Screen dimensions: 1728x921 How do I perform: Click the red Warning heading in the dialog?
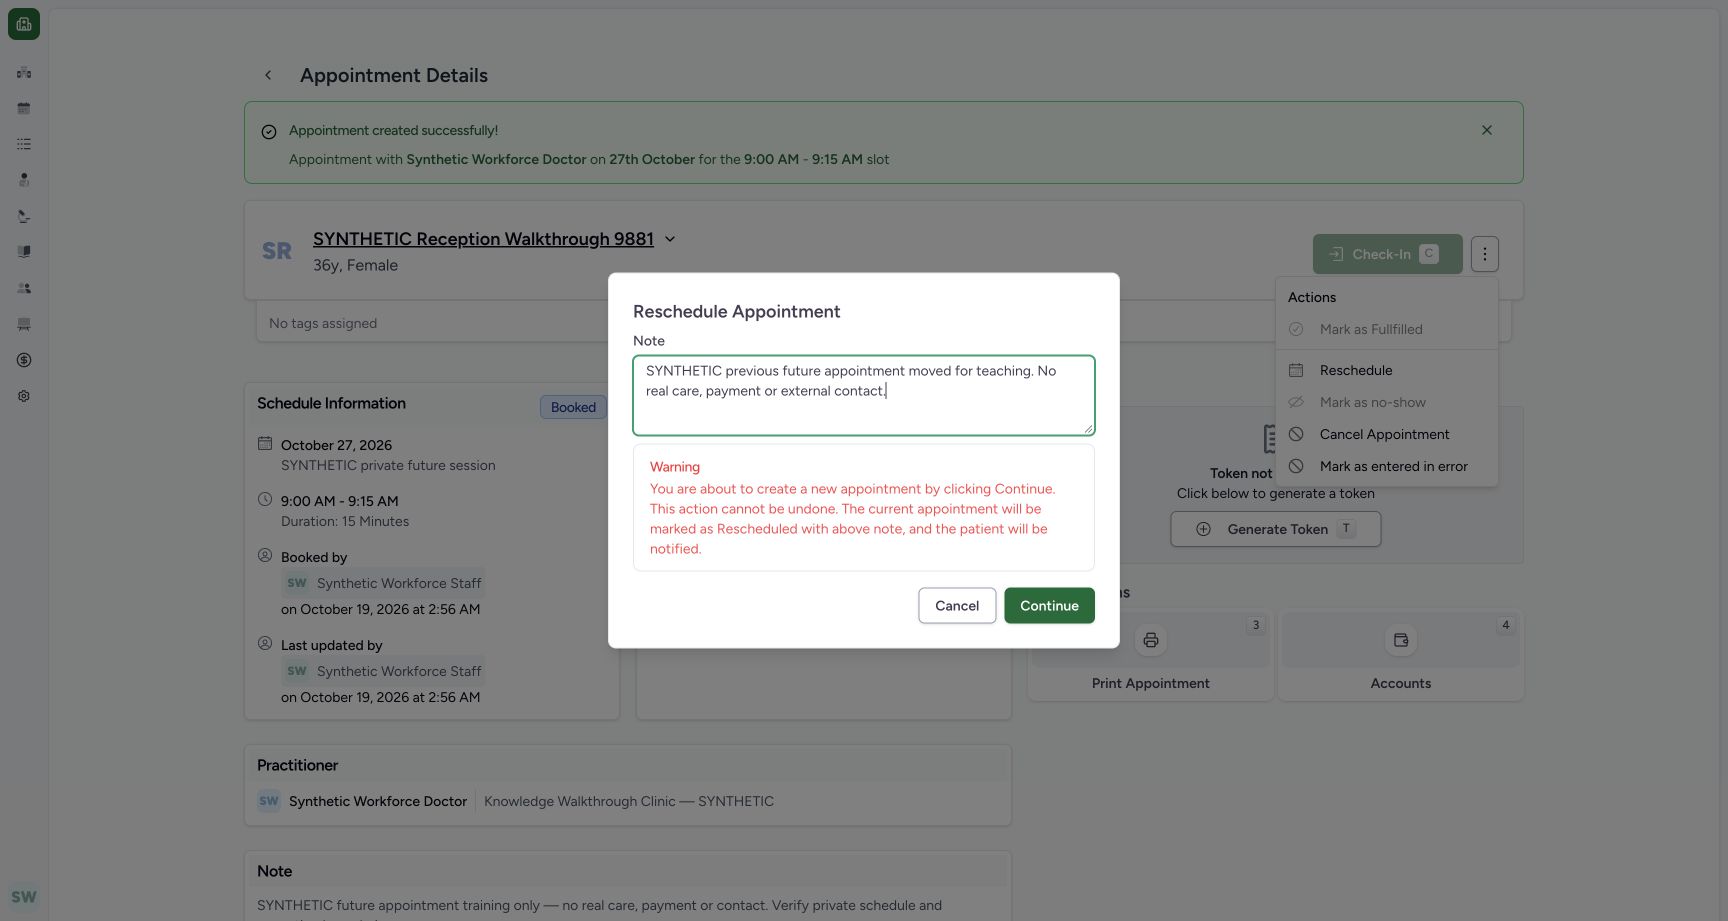click(675, 467)
